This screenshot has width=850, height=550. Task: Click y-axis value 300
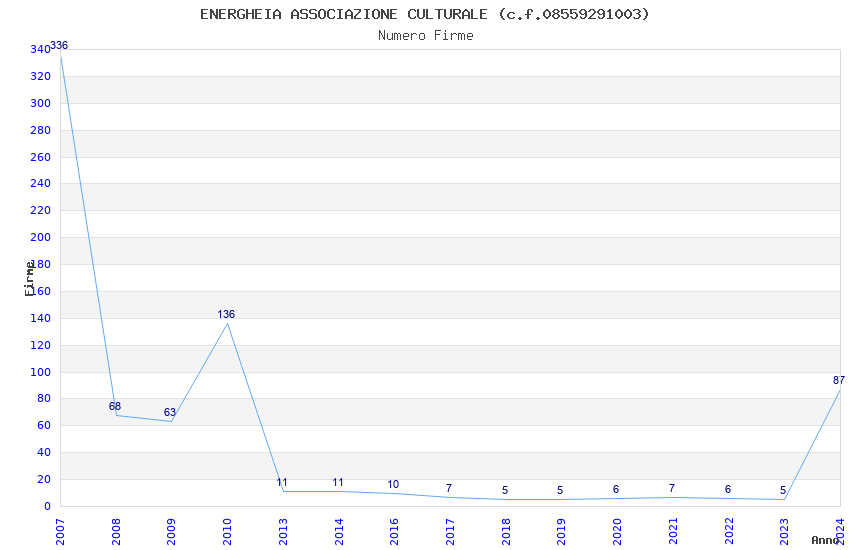coord(40,103)
